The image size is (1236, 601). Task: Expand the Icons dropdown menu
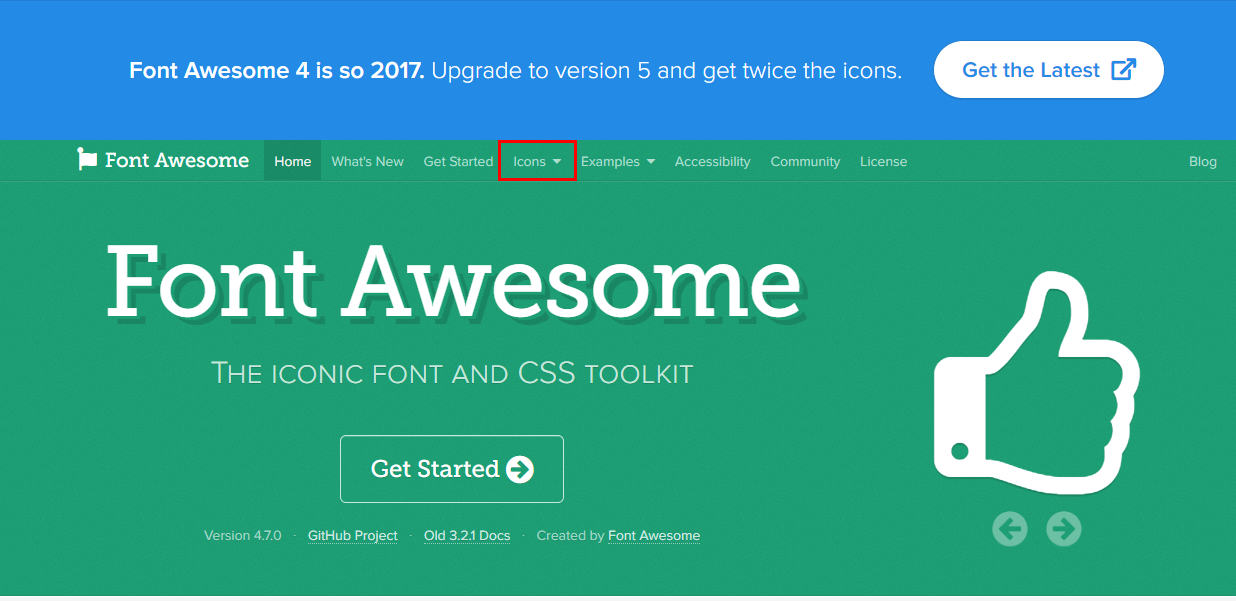tap(537, 161)
